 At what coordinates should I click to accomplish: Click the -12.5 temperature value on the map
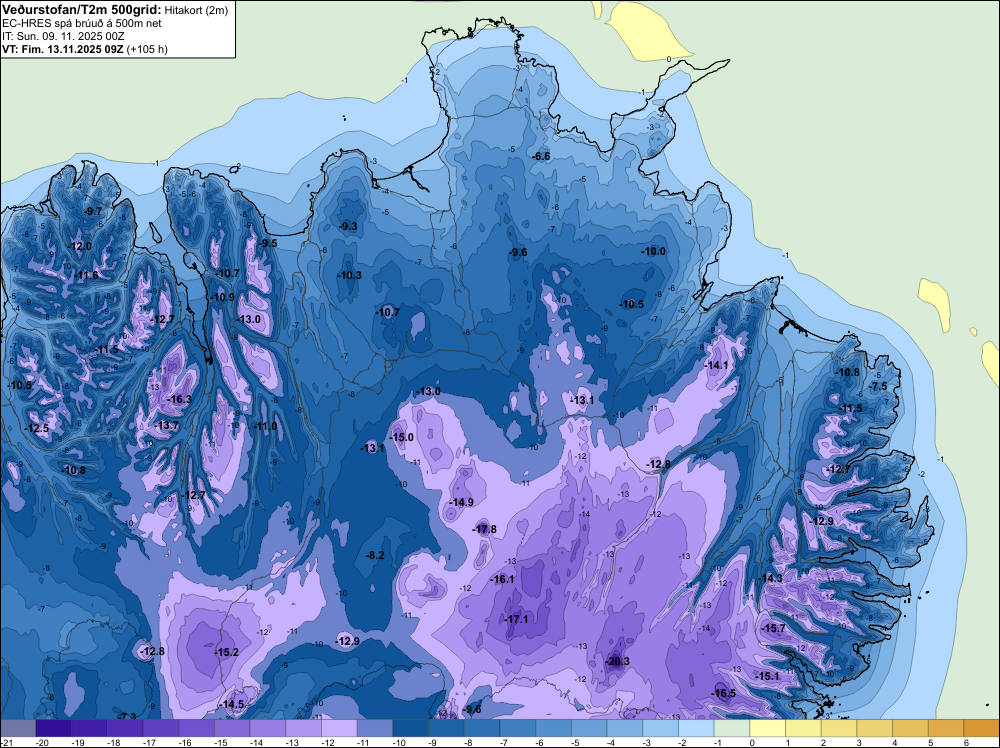click(x=36, y=429)
